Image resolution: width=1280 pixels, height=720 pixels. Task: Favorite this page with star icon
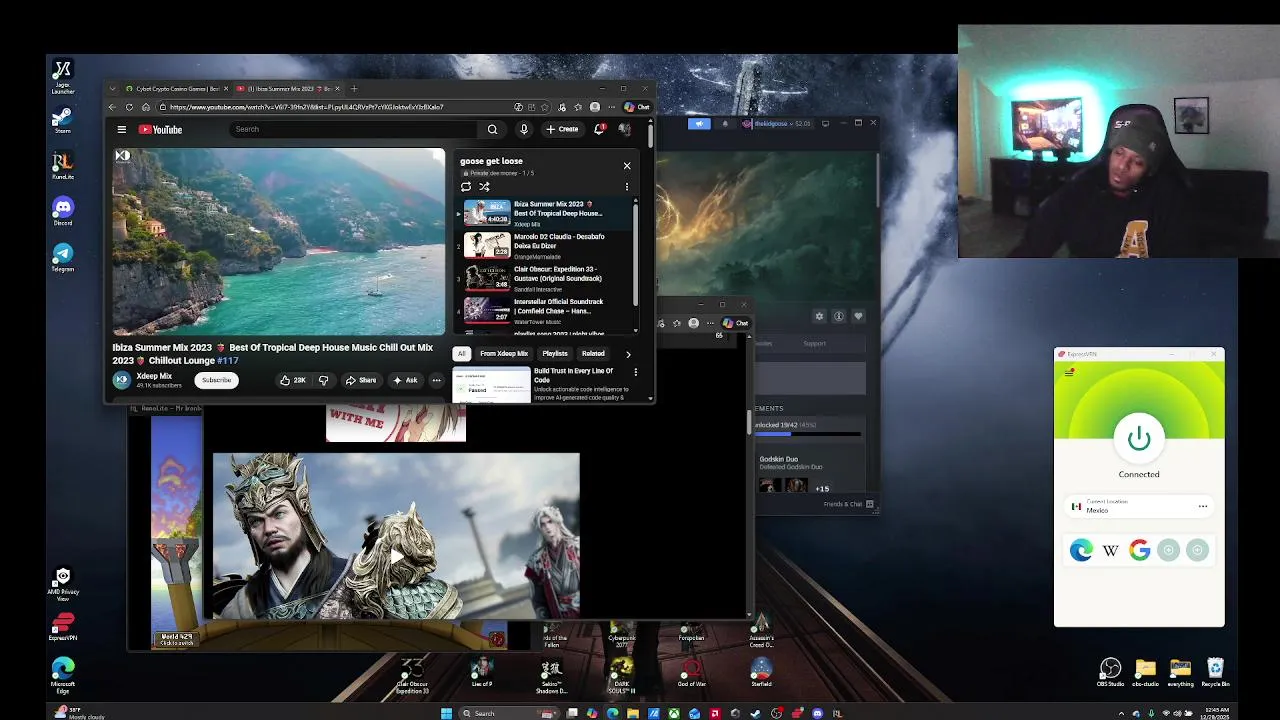(544, 107)
